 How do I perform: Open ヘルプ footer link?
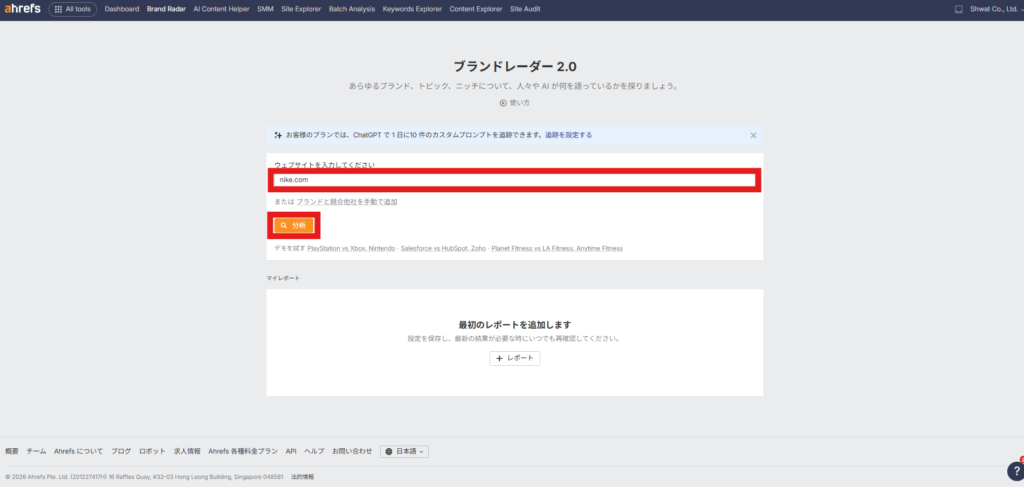314,451
